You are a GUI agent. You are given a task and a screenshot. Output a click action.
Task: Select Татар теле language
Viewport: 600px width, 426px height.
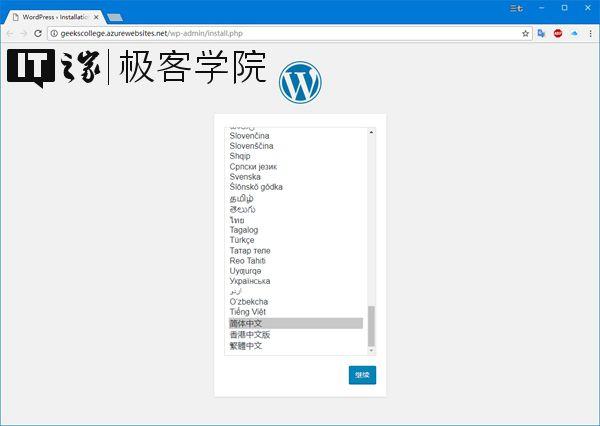pos(250,251)
